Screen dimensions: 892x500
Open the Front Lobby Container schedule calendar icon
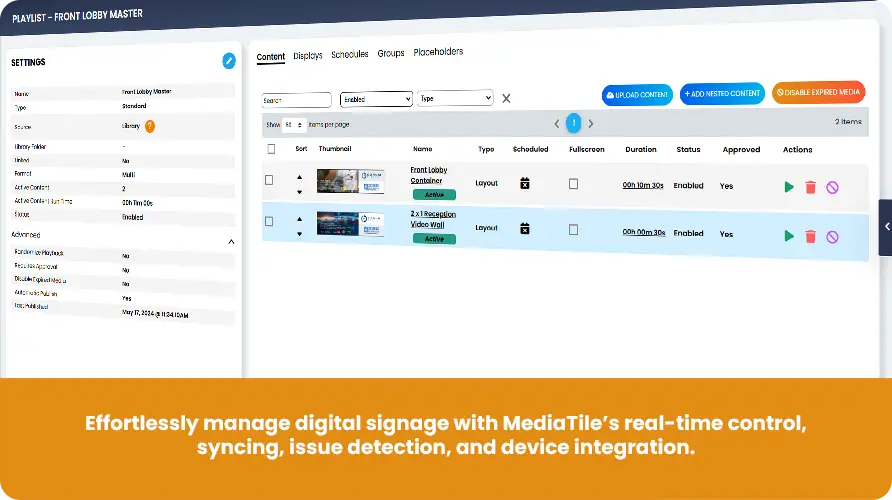[525, 183]
